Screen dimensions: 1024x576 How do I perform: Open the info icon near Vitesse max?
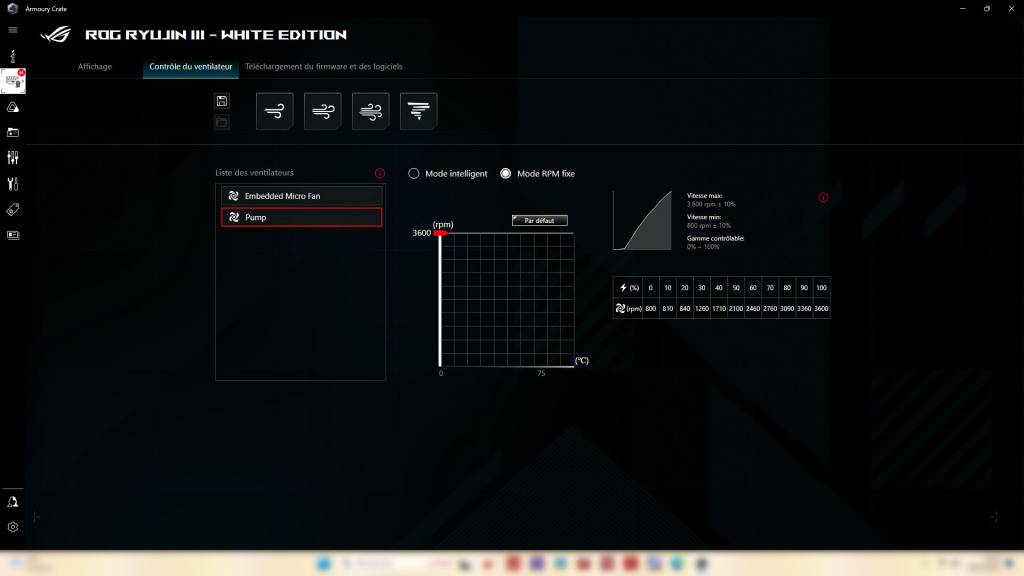pyautogui.click(x=823, y=198)
